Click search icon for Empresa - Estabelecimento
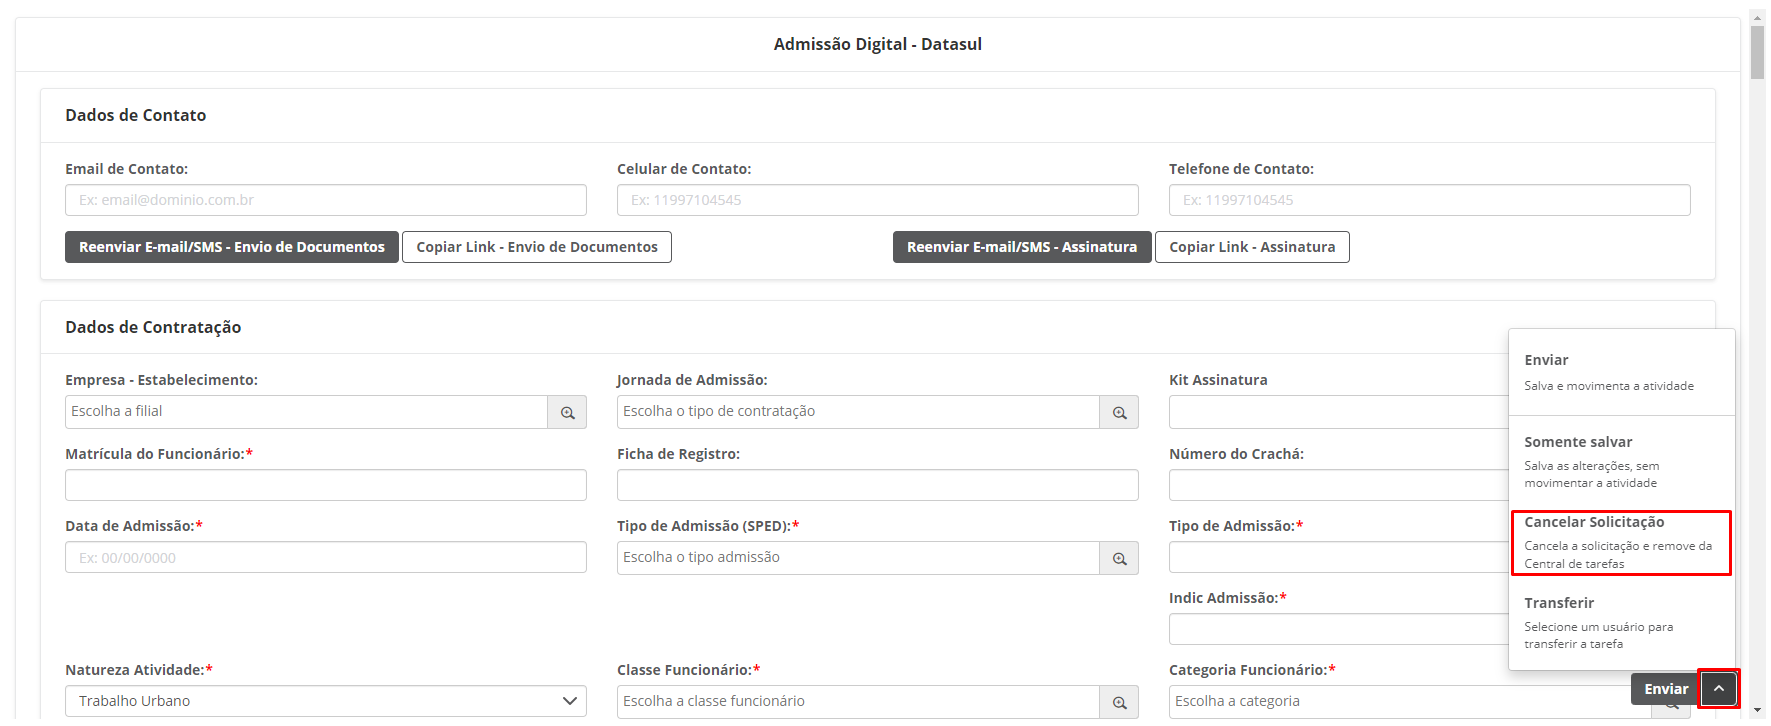The image size is (1771, 726). click(567, 412)
